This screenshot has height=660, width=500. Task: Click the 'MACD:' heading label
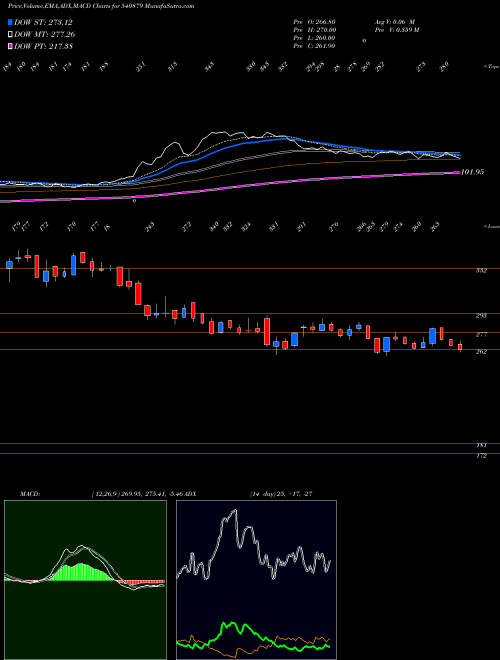click(x=29, y=494)
